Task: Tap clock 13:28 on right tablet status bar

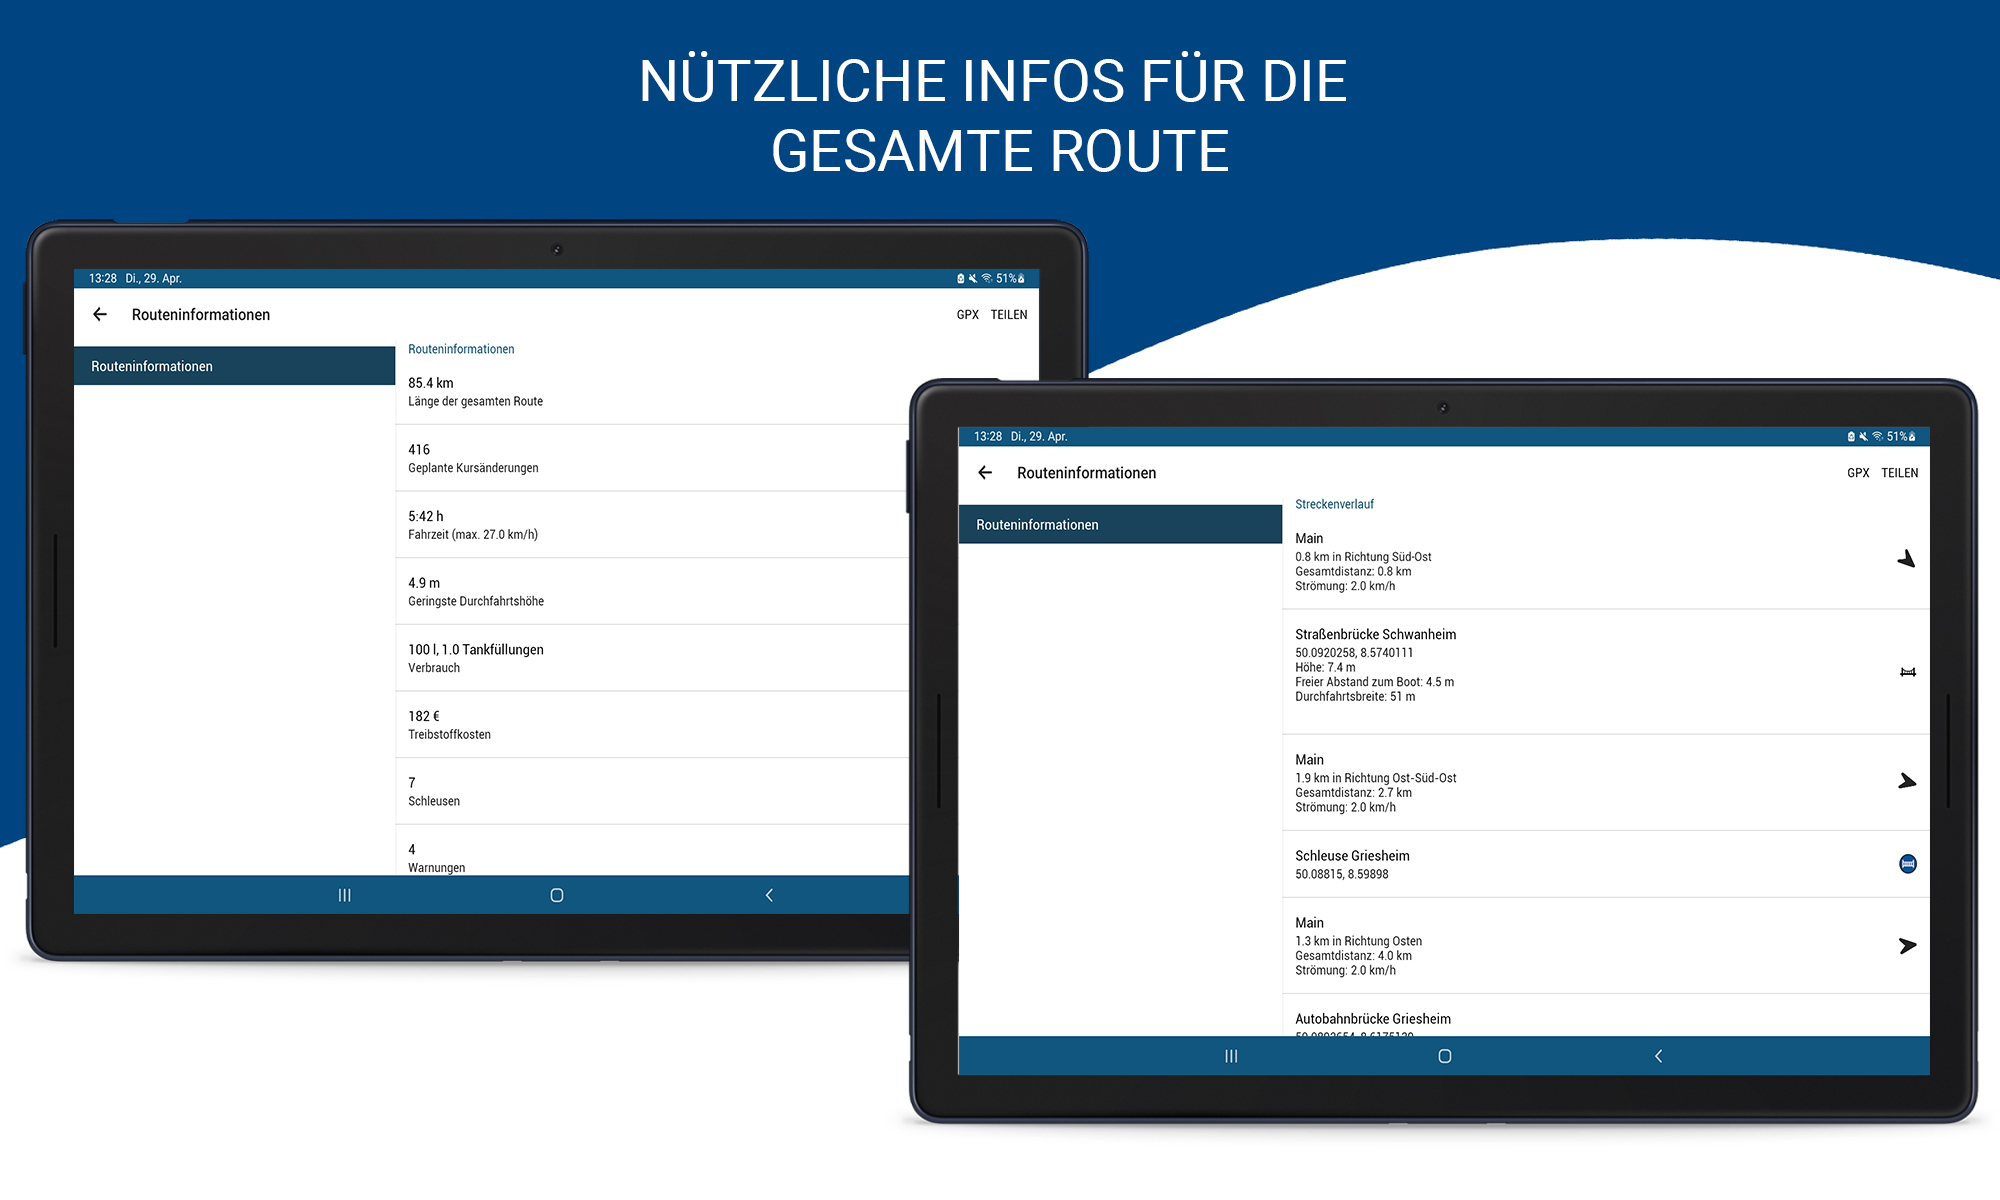Action: pos(988,437)
